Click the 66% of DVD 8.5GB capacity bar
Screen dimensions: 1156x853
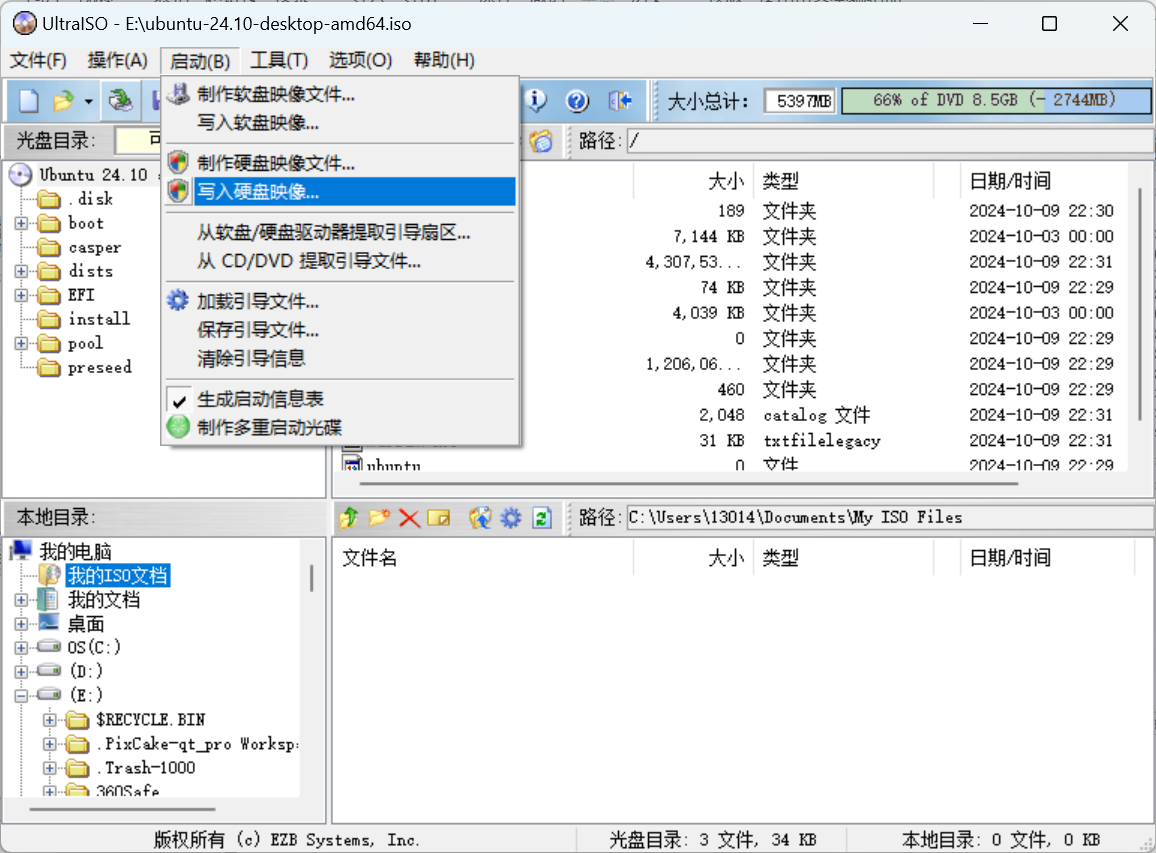click(x=996, y=100)
